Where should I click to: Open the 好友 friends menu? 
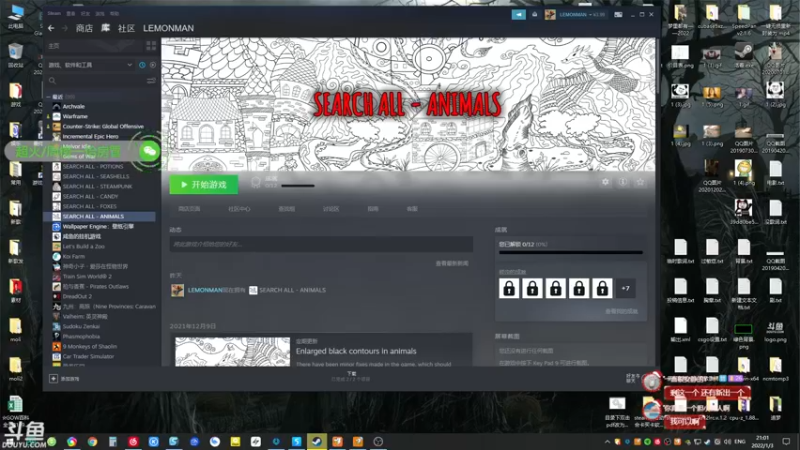[85, 14]
